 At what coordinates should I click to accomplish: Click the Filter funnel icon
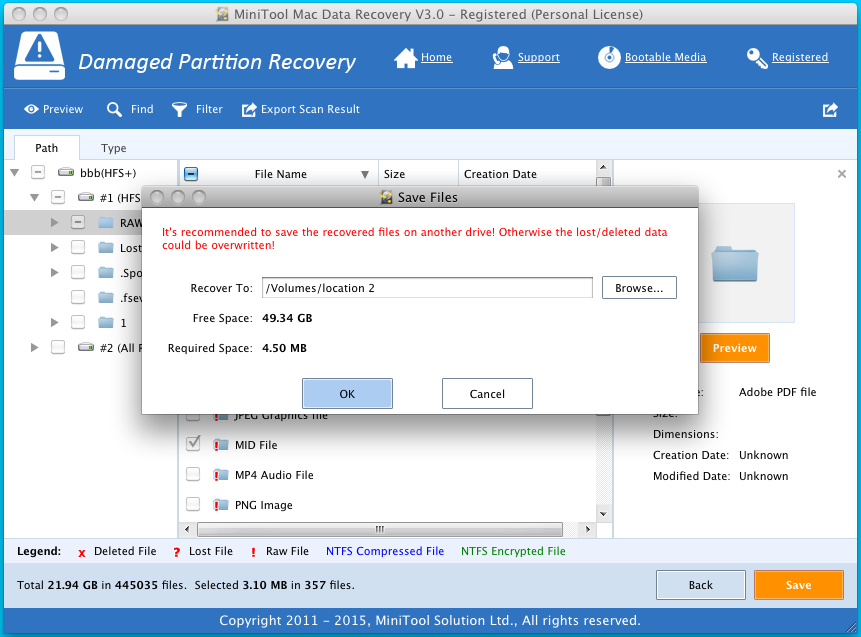pyautogui.click(x=180, y=110)
